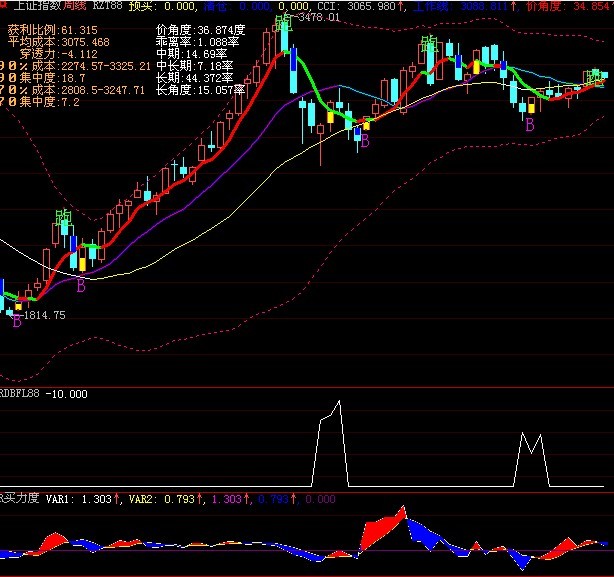Click the largest red area in 买力度 panel
This screenshot has width=614, height=577.
click(x=384, y=528)
